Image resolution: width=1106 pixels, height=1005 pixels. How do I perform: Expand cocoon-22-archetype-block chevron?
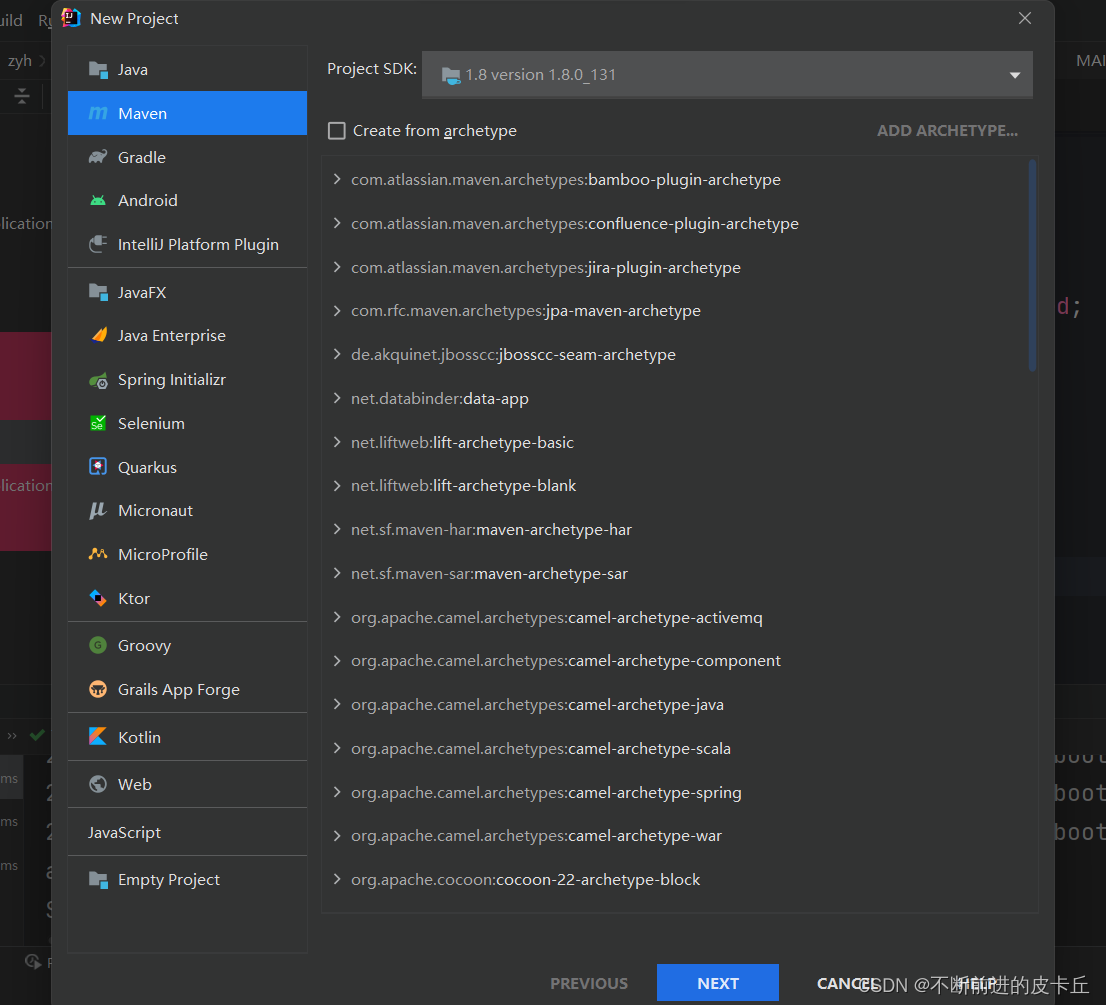coord(337,879)
